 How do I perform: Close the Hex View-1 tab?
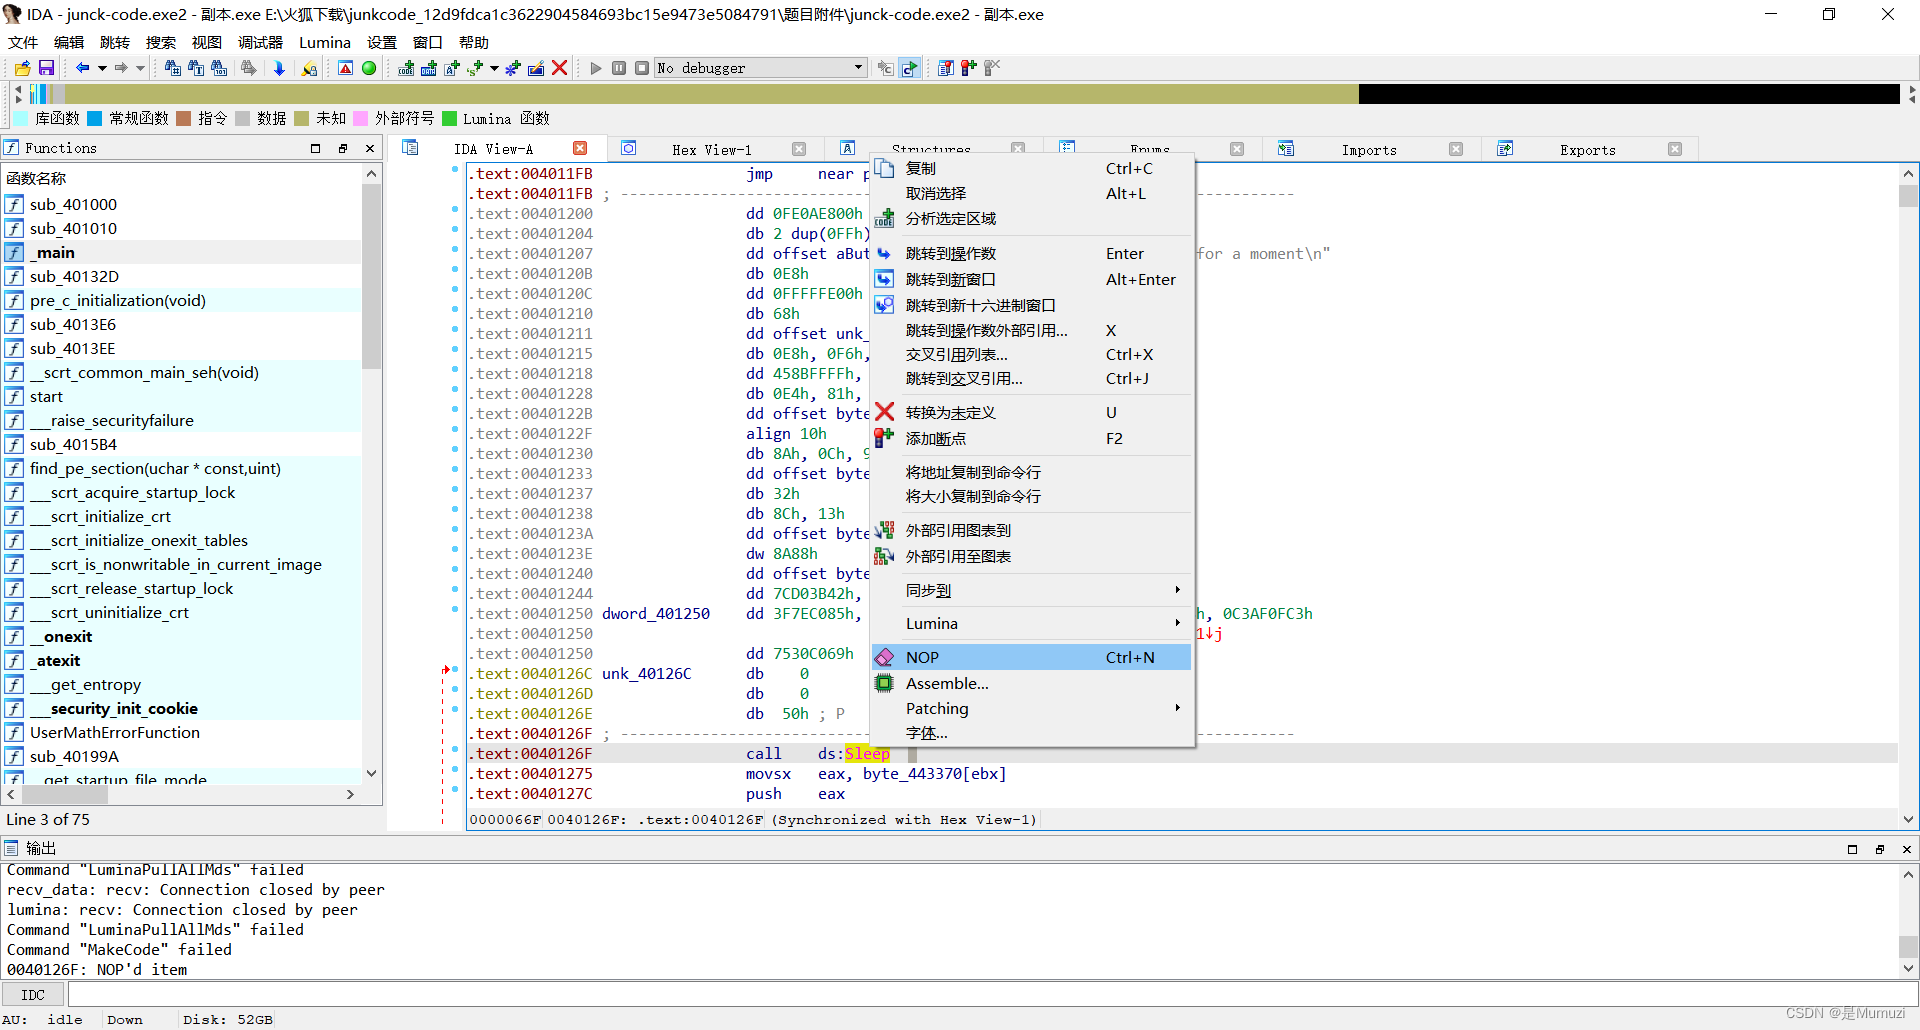[799, 149]
